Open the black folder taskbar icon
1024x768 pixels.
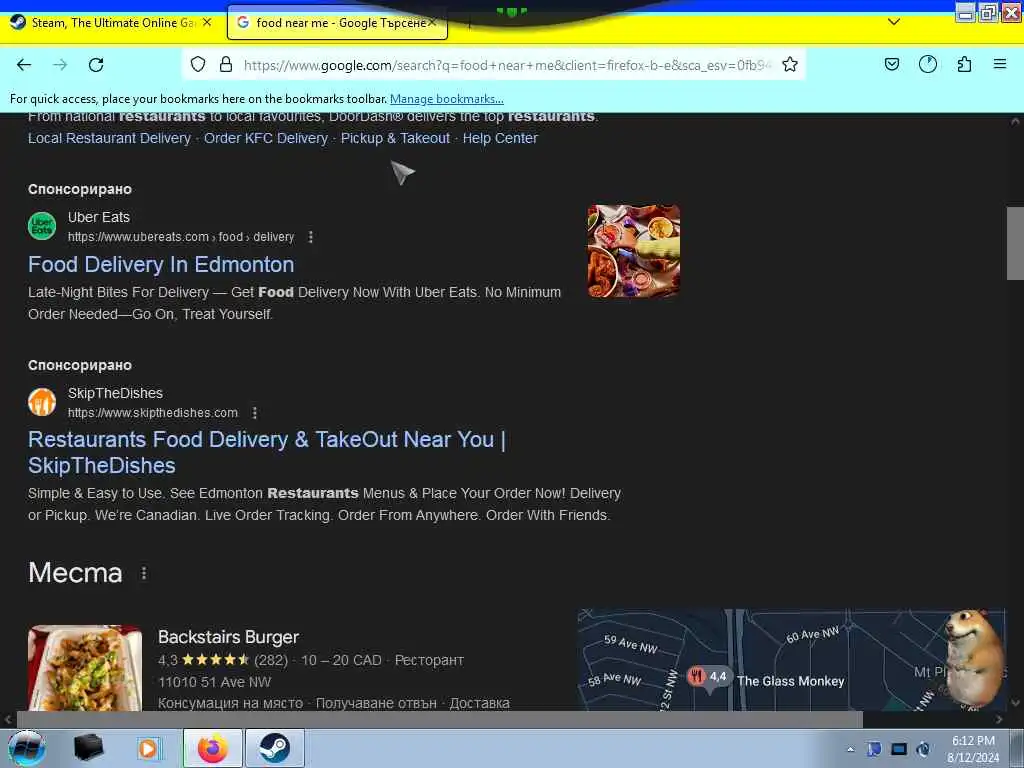89,748
